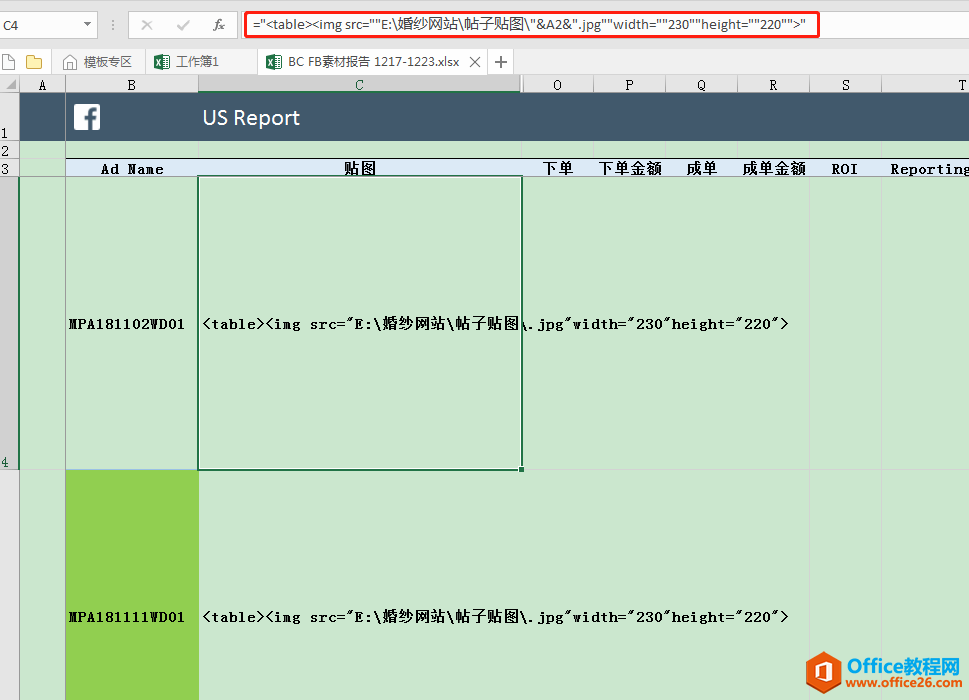Select column C header
969x700 pixels.
coord(359,85)
